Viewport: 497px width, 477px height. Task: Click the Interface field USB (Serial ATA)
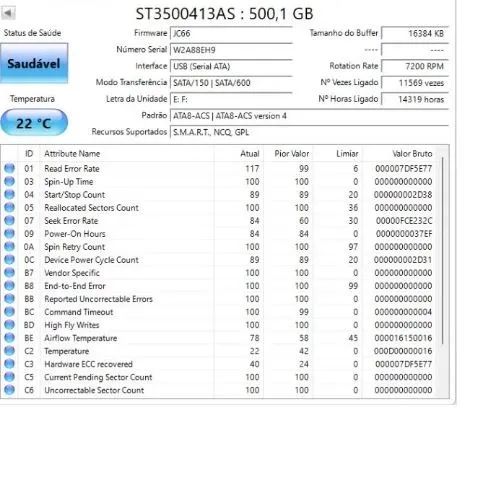(231, 66)
